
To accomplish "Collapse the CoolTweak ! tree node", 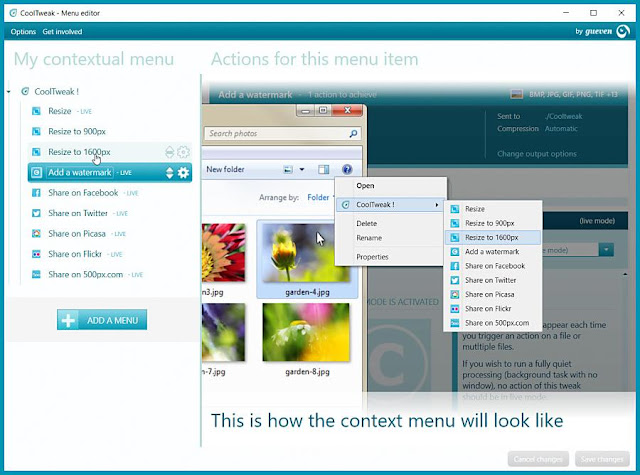I will click(9, 92).
